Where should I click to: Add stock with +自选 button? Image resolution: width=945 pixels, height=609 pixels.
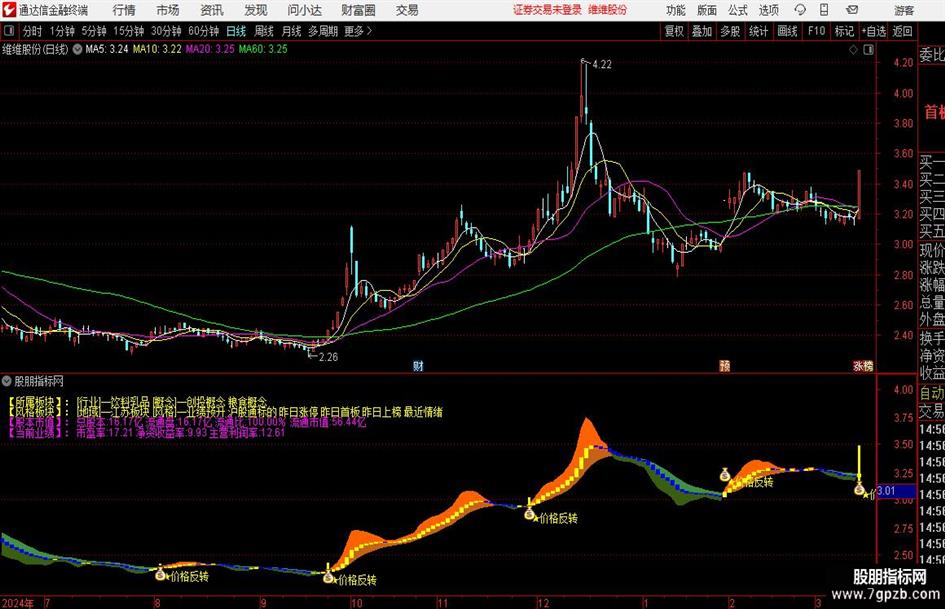pos(873,31)
